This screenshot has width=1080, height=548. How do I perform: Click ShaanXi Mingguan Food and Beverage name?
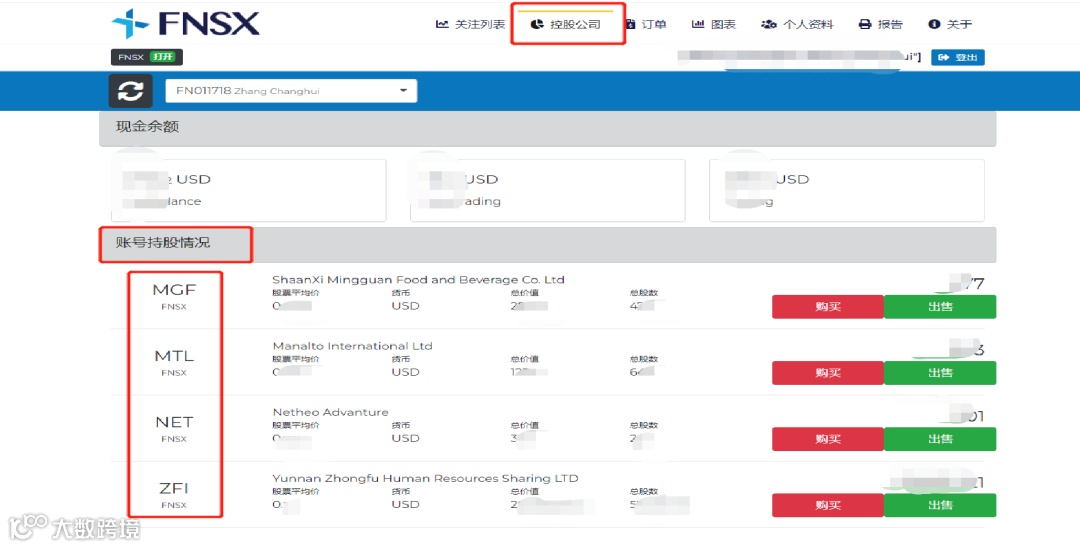418,280
